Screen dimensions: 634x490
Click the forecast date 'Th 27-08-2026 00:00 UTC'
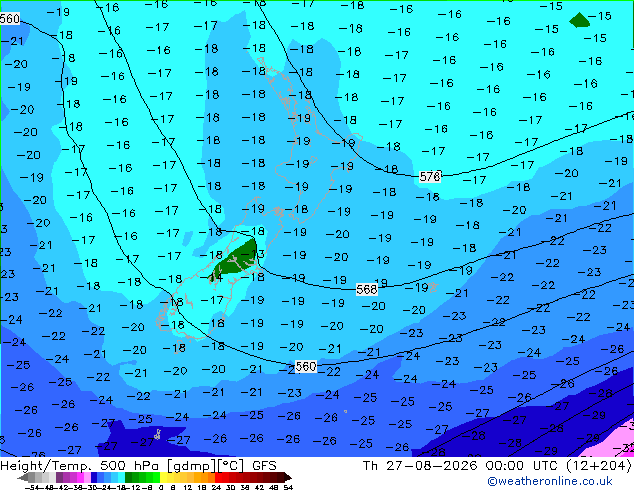(x=461, y=466)
